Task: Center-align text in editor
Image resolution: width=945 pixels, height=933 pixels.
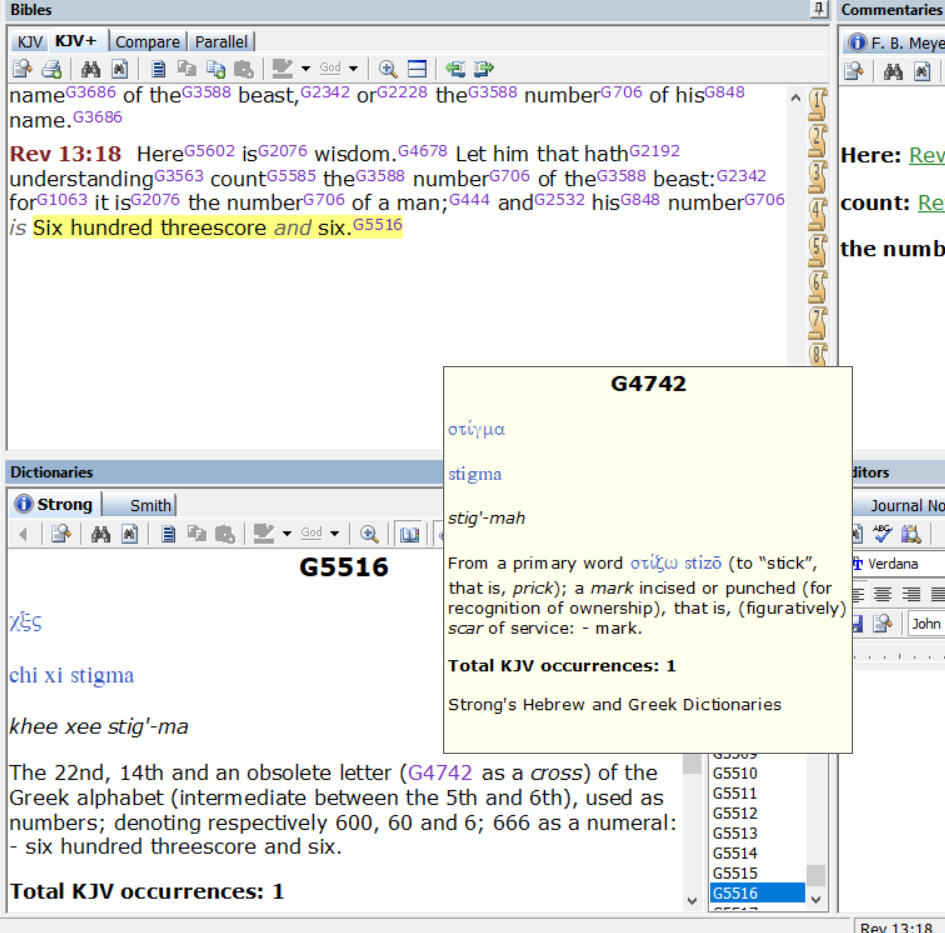Action: click(x=883, y=594)
